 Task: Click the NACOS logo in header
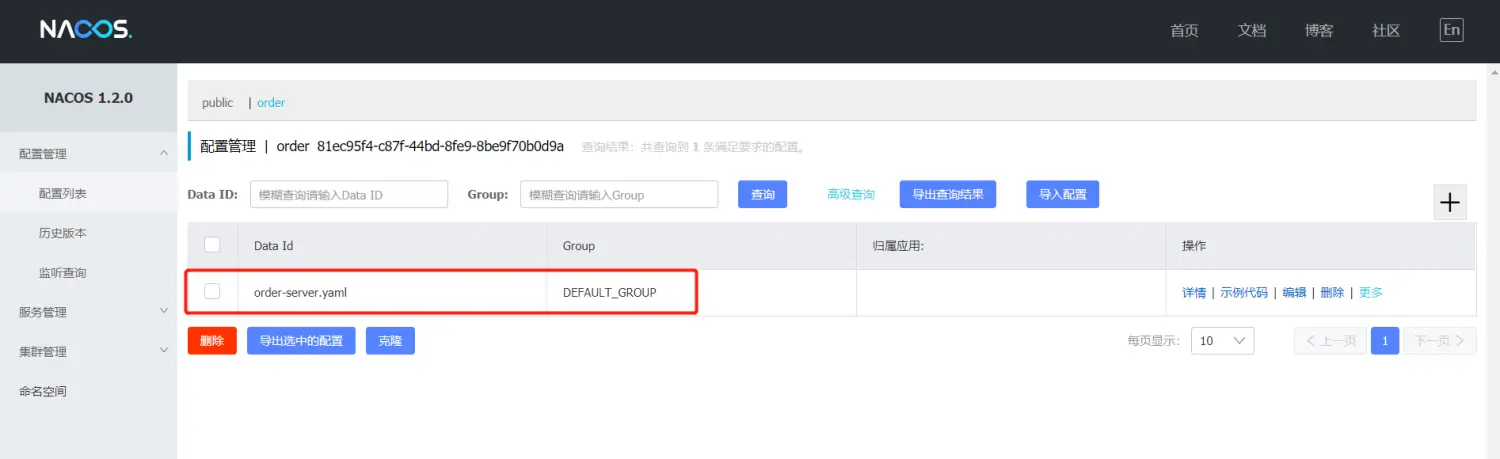tap(86, 30)
